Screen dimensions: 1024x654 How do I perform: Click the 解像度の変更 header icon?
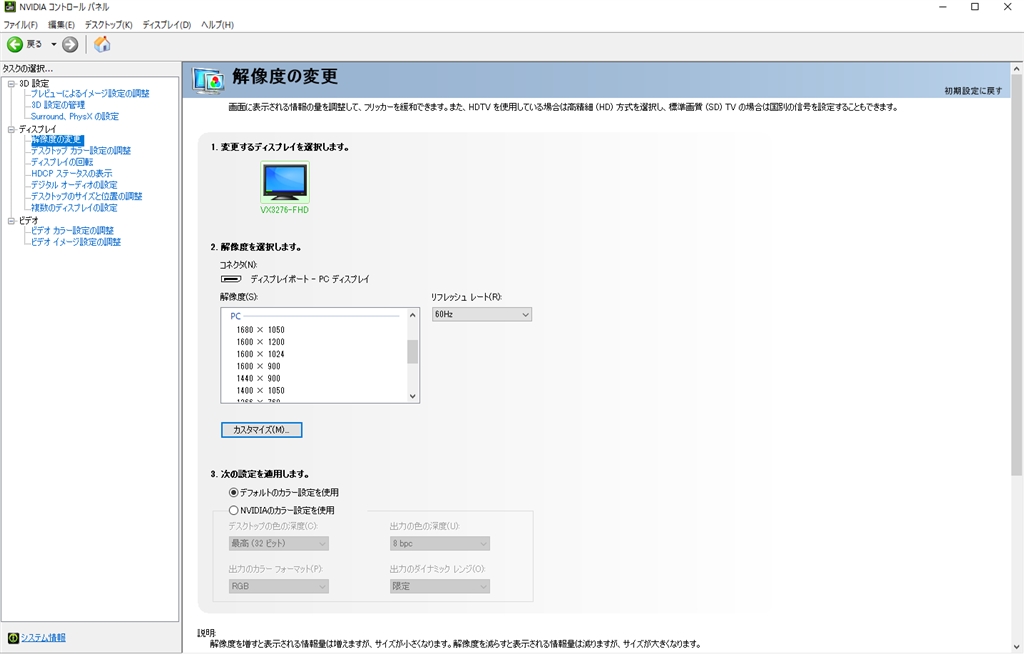coord(208,80)
